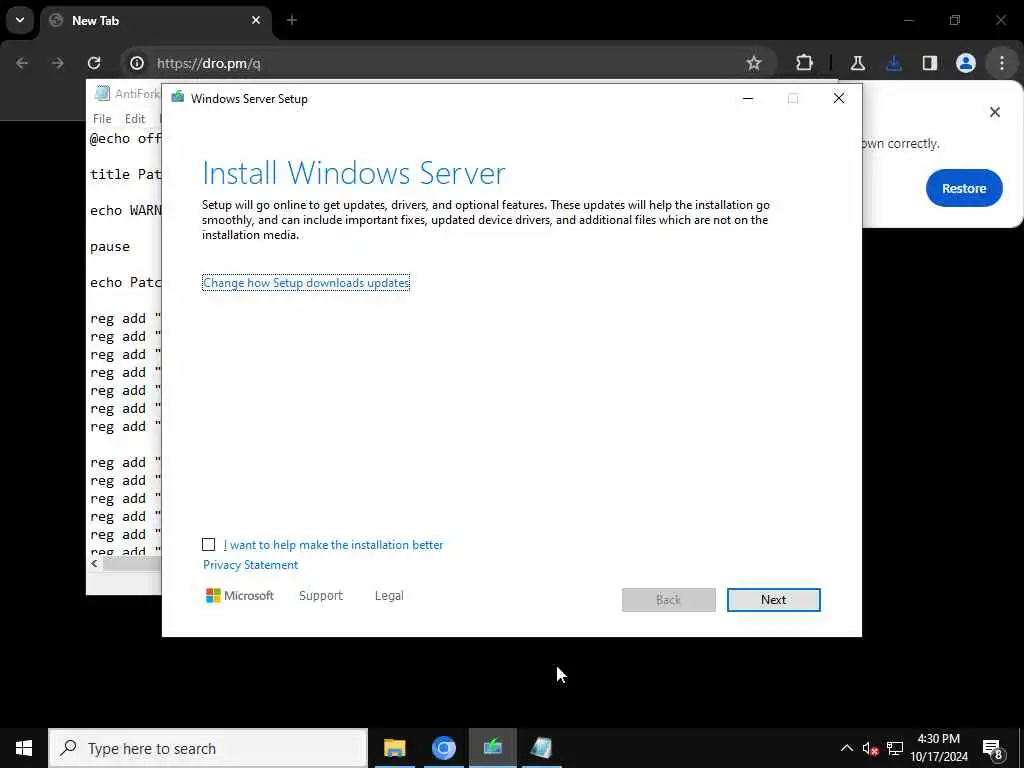1024x768 pixels.
Task: Switch to Chrome on the taskbar
Action: click(443, 748)
